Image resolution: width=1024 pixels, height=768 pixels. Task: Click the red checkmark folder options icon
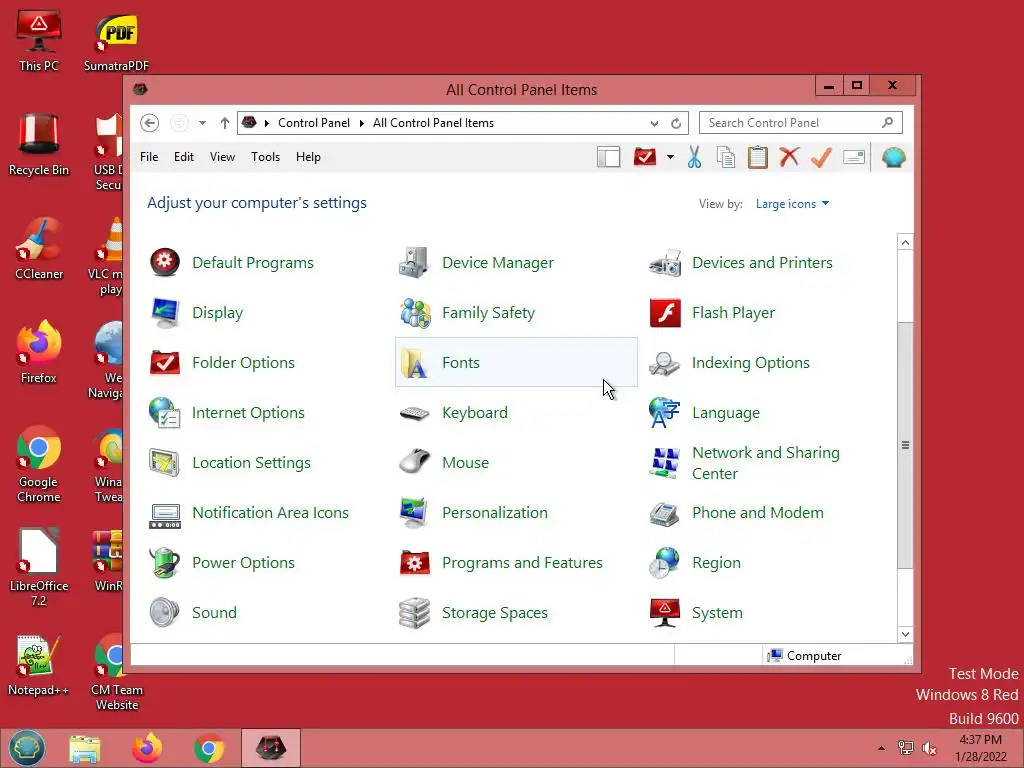(x=645, y=157)
